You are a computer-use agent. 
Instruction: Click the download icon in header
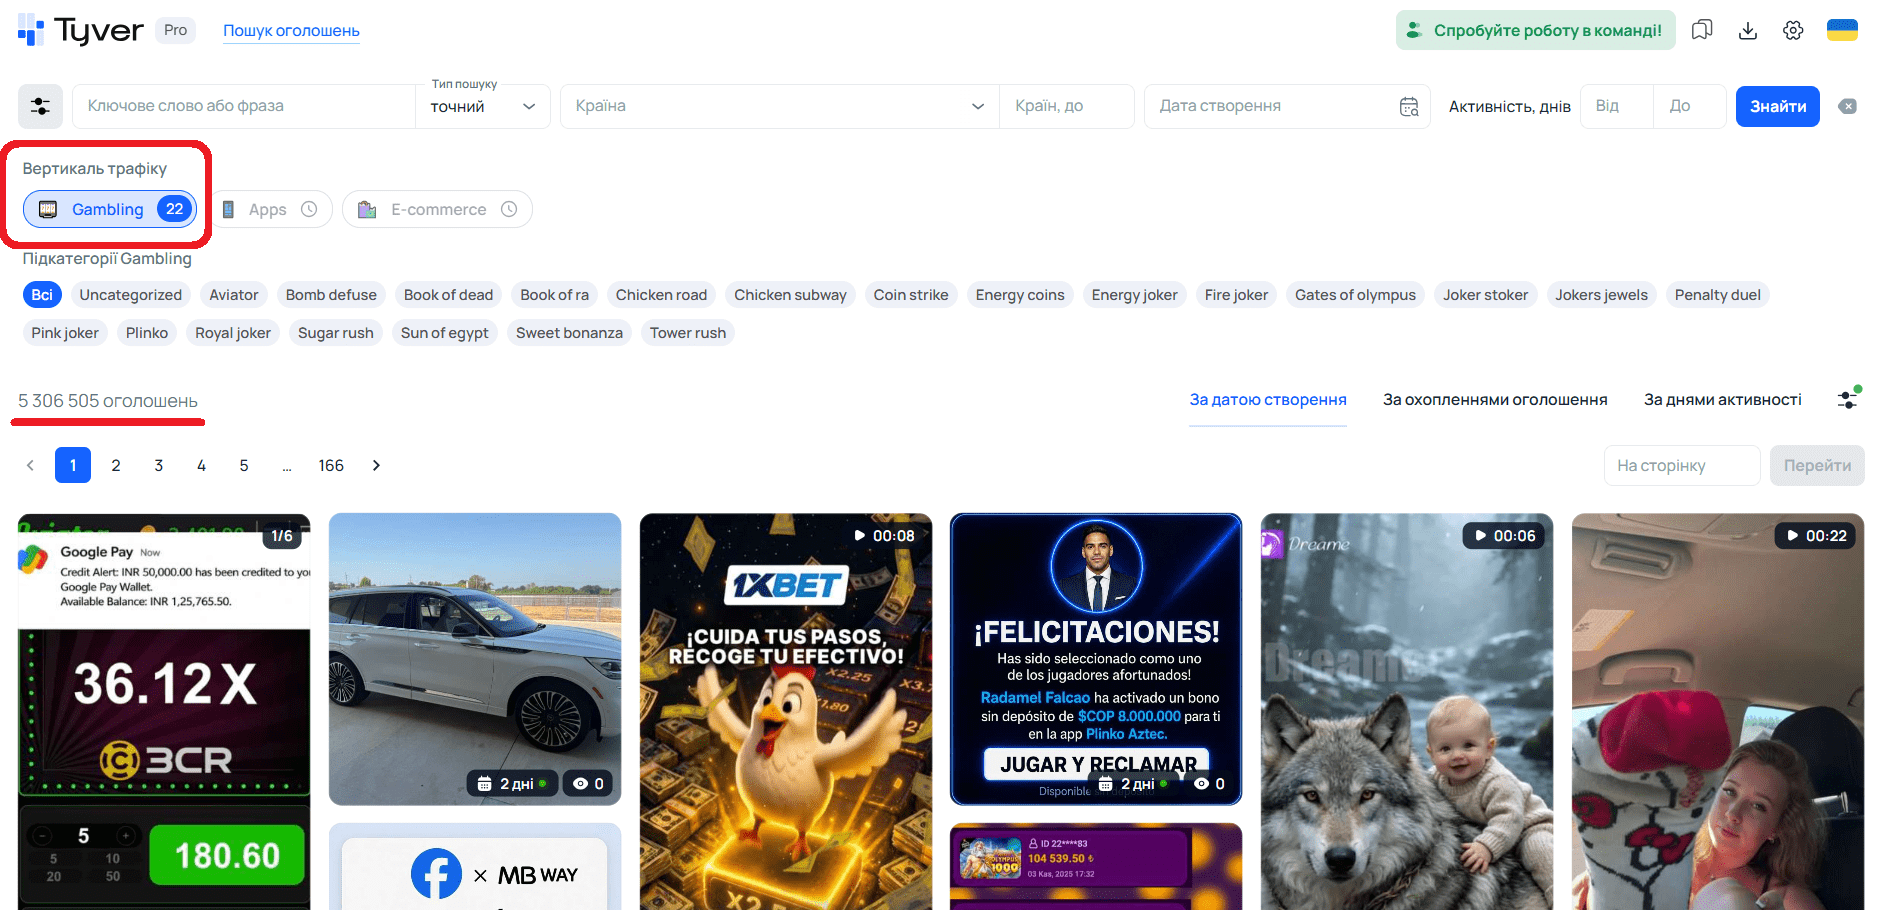1748,30
